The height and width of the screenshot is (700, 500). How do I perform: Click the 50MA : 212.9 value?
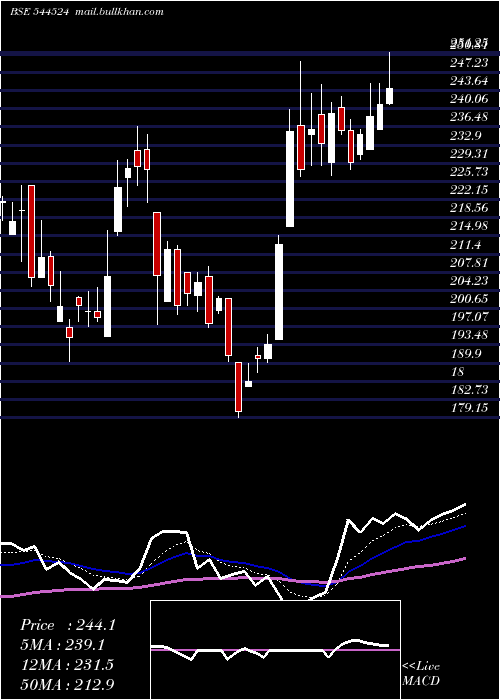(67, 684)
